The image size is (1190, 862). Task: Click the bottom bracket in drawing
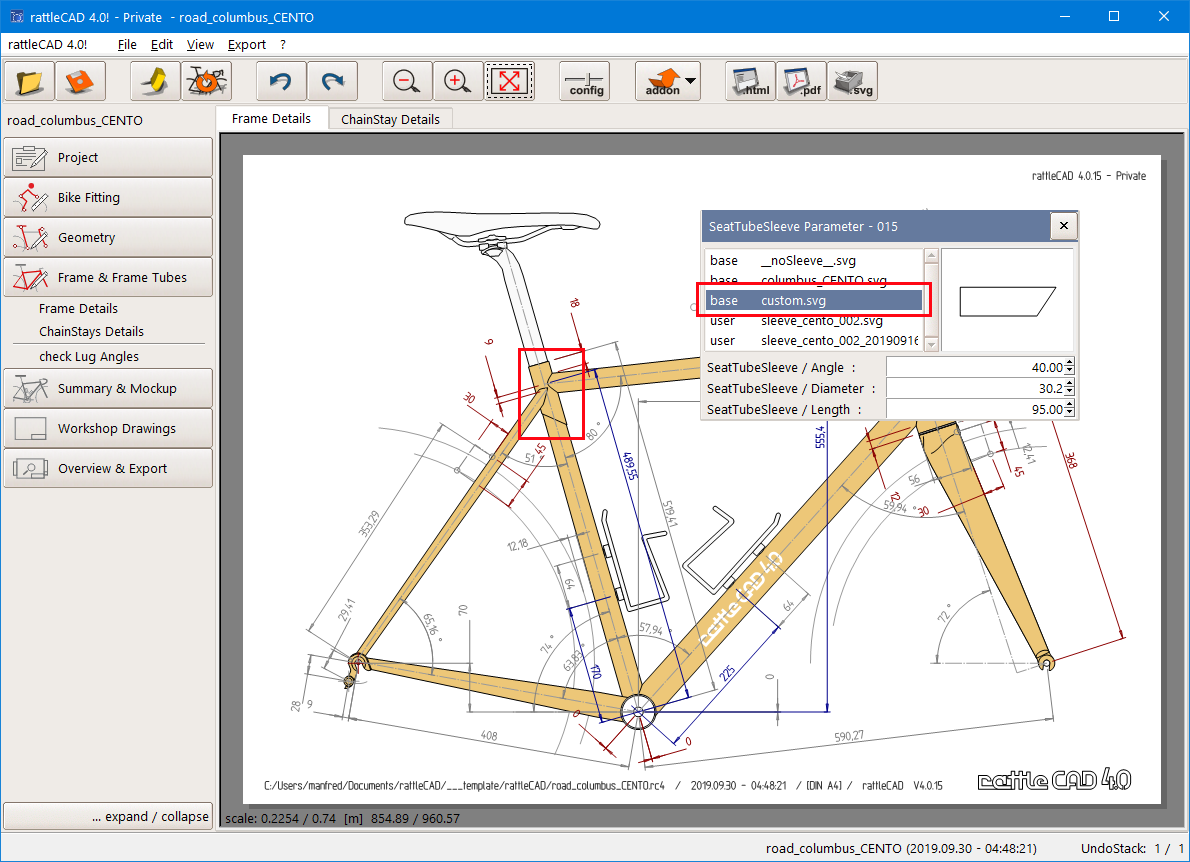point(638,712)
